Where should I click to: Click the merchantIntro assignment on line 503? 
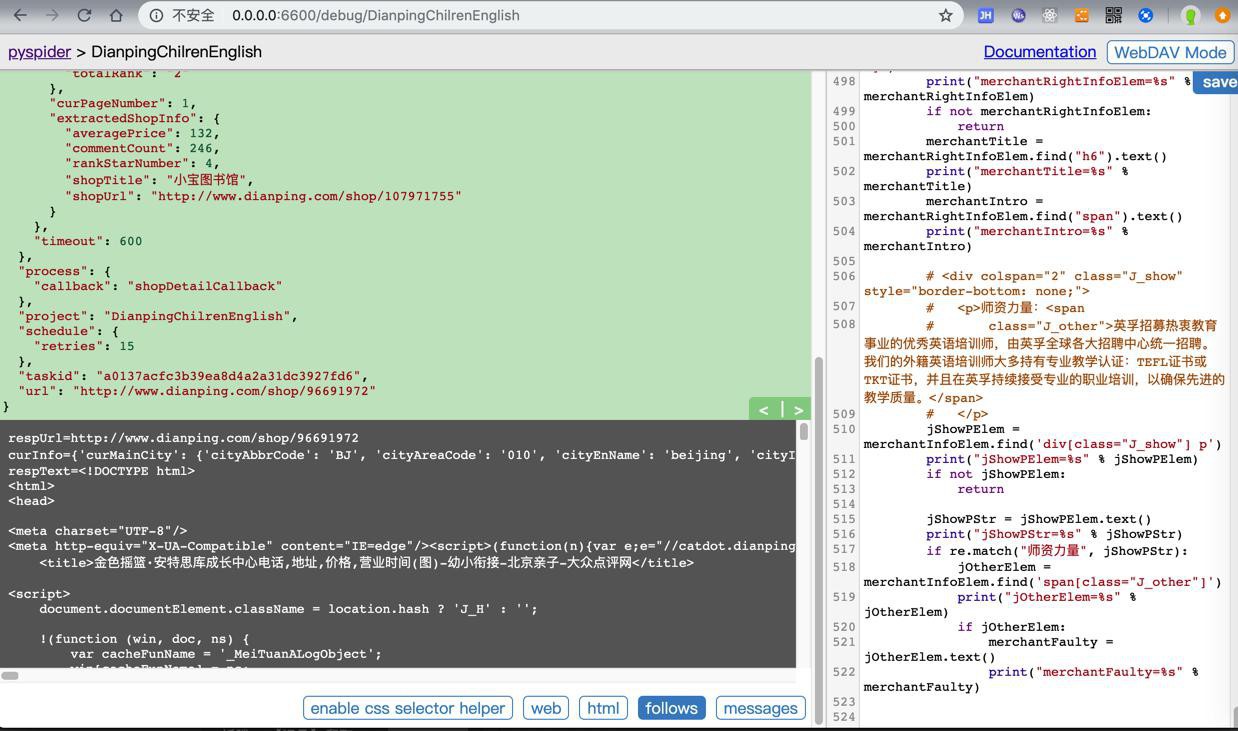(x=1023, y=209)
